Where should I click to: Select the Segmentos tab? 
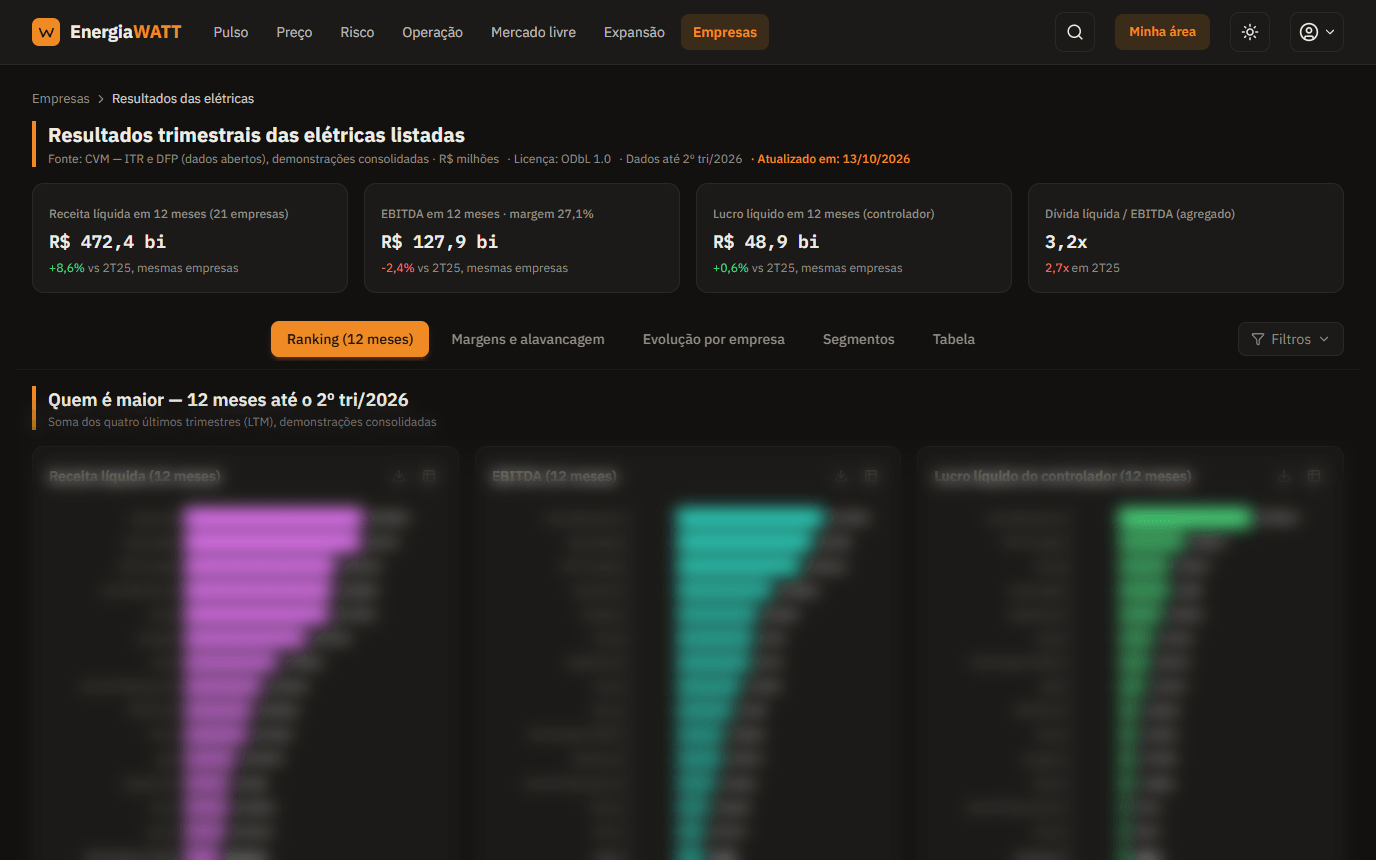point(859,339)
